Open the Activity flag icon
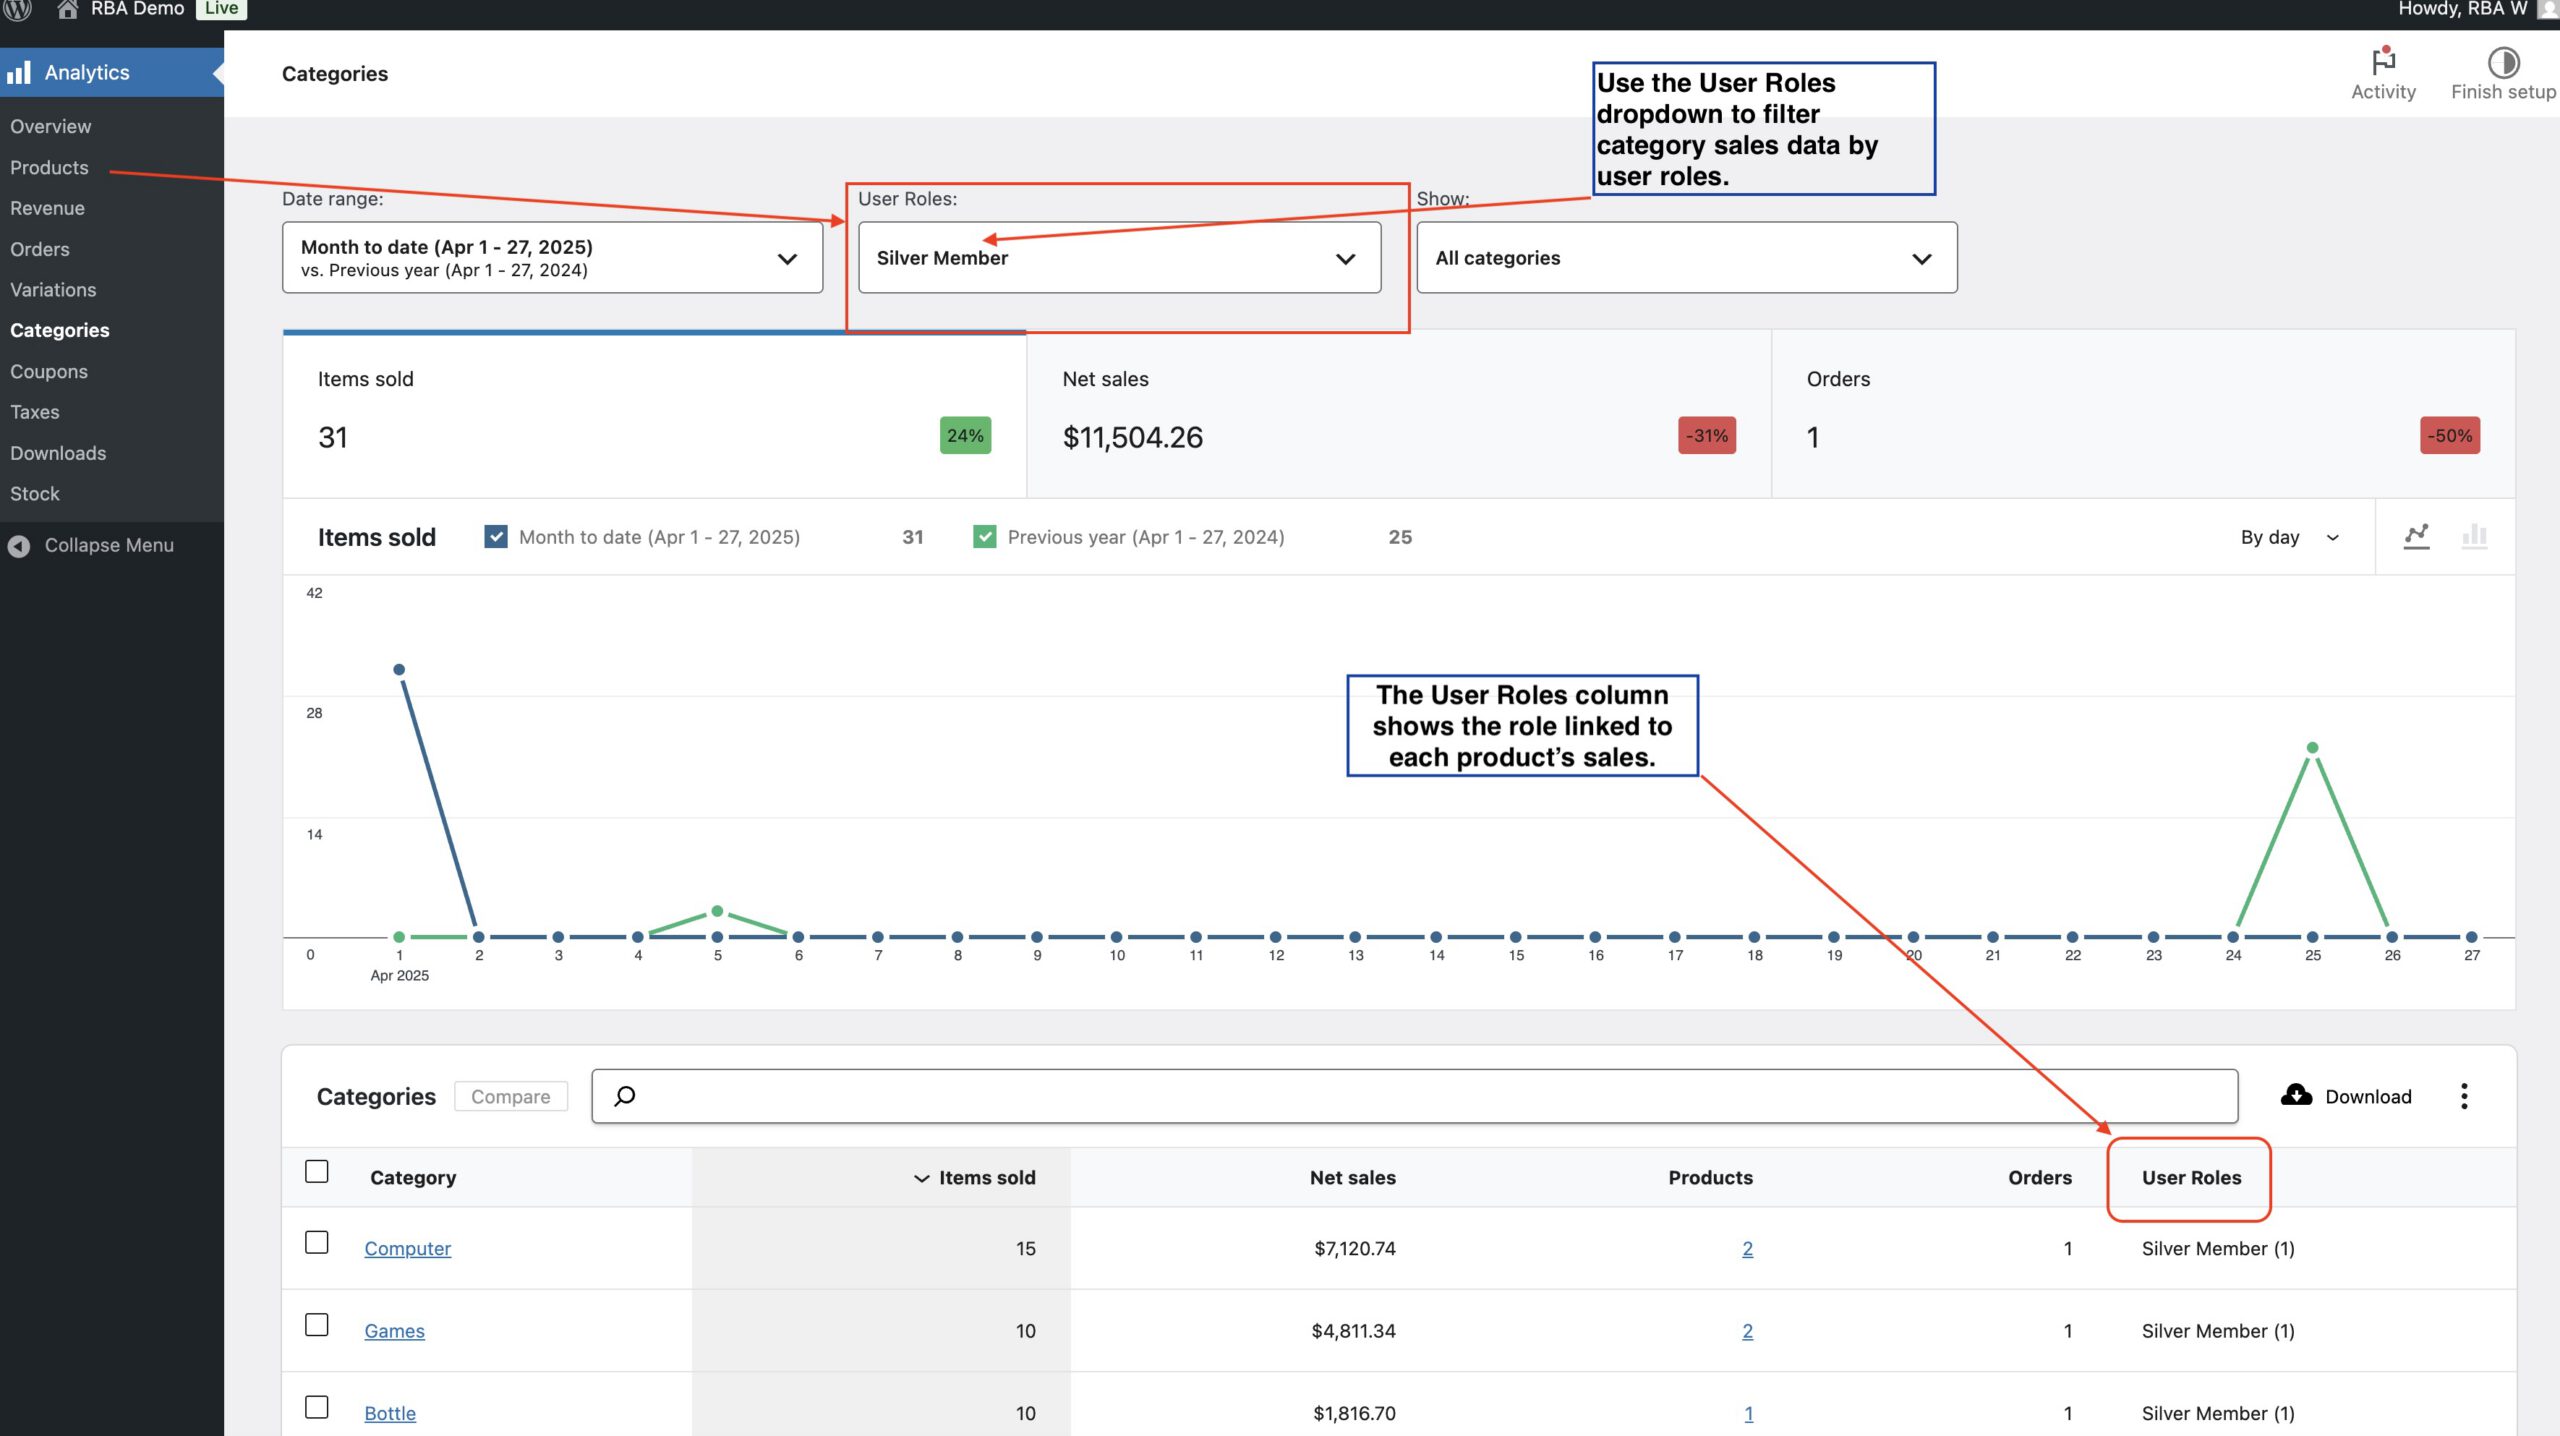The image size is (2560, 1436). click(x=2383, y=62)
